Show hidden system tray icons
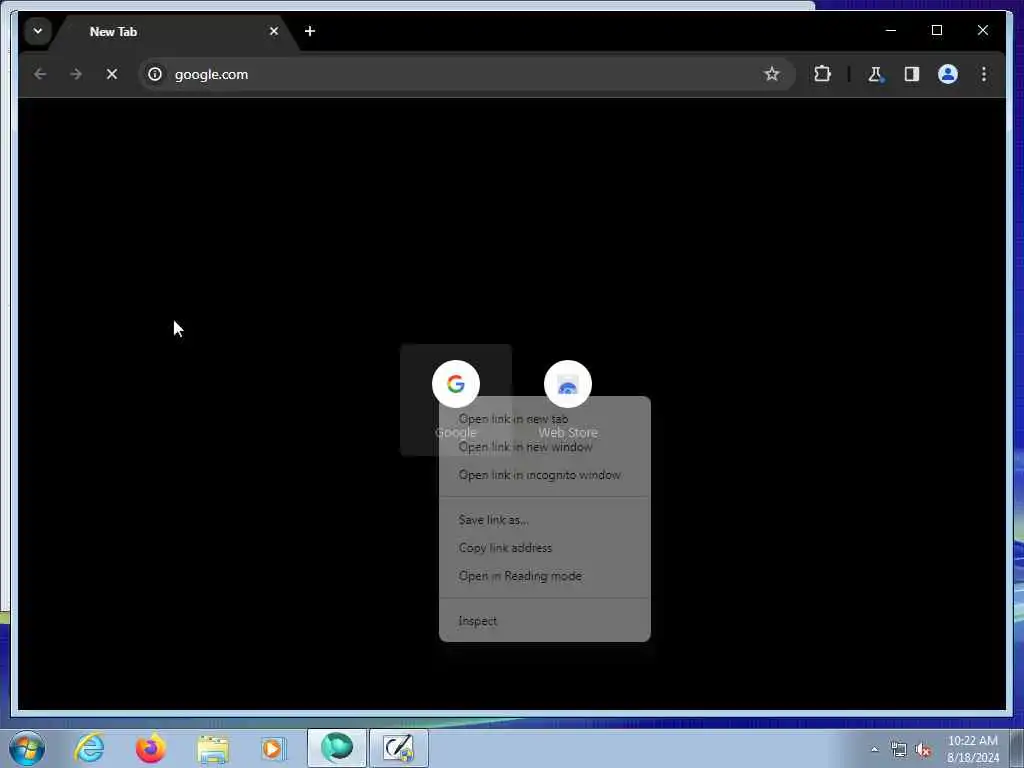This screenshot has height=768, width=1024. [874, 750]
